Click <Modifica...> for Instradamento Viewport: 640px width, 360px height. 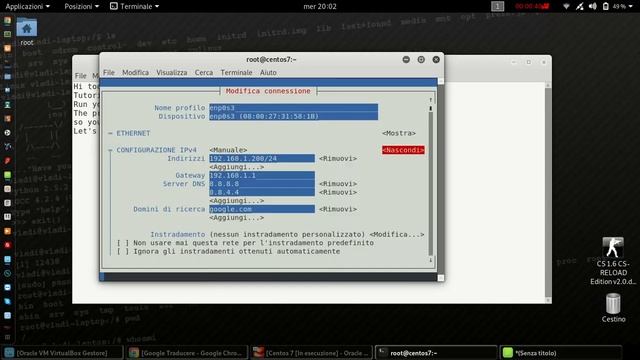pos(397,234)
